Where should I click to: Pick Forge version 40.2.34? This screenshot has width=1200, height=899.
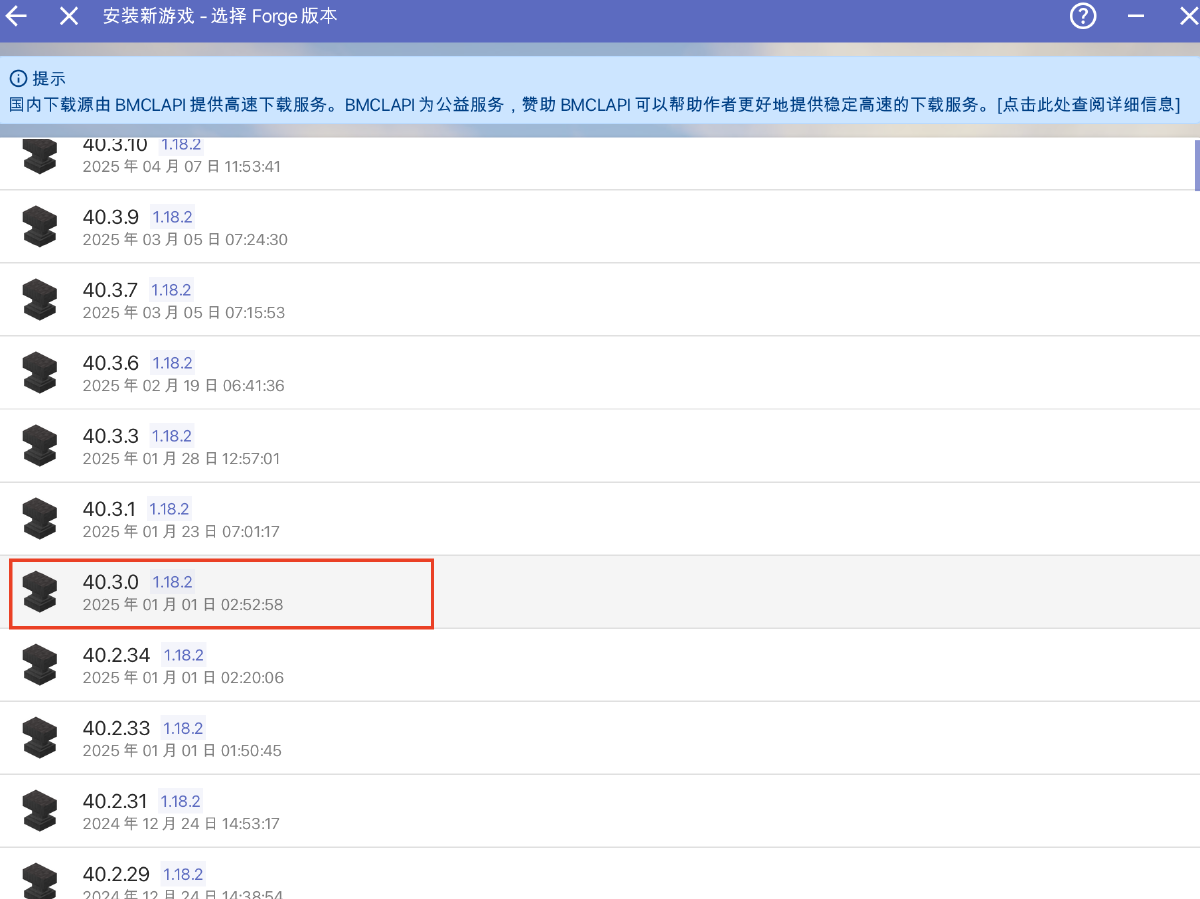[116, 655]
